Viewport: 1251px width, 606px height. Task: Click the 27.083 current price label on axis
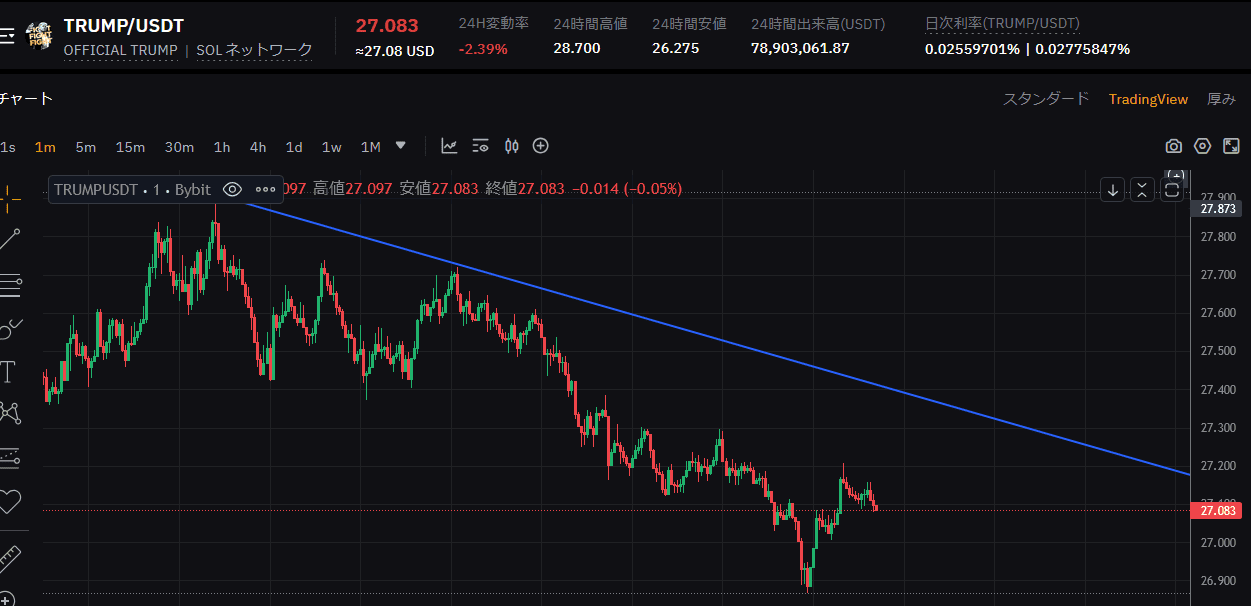pos(1215,511)
